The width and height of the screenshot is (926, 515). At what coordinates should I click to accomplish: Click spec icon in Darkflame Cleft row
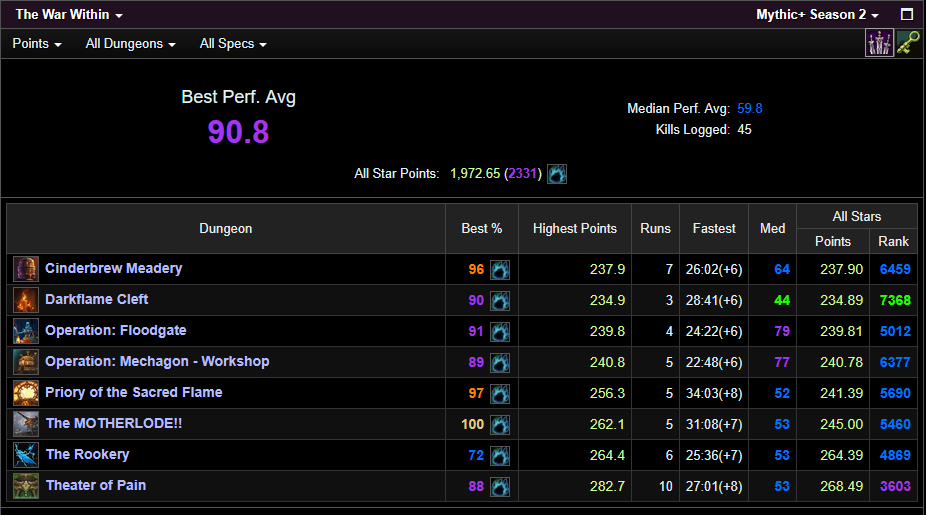tap(500, 301)
